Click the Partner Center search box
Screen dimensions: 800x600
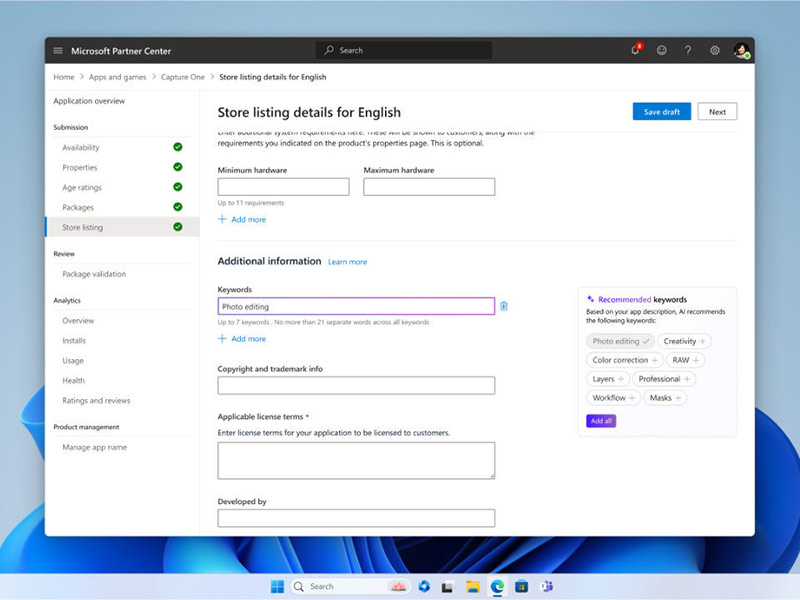tap(404, 50)
